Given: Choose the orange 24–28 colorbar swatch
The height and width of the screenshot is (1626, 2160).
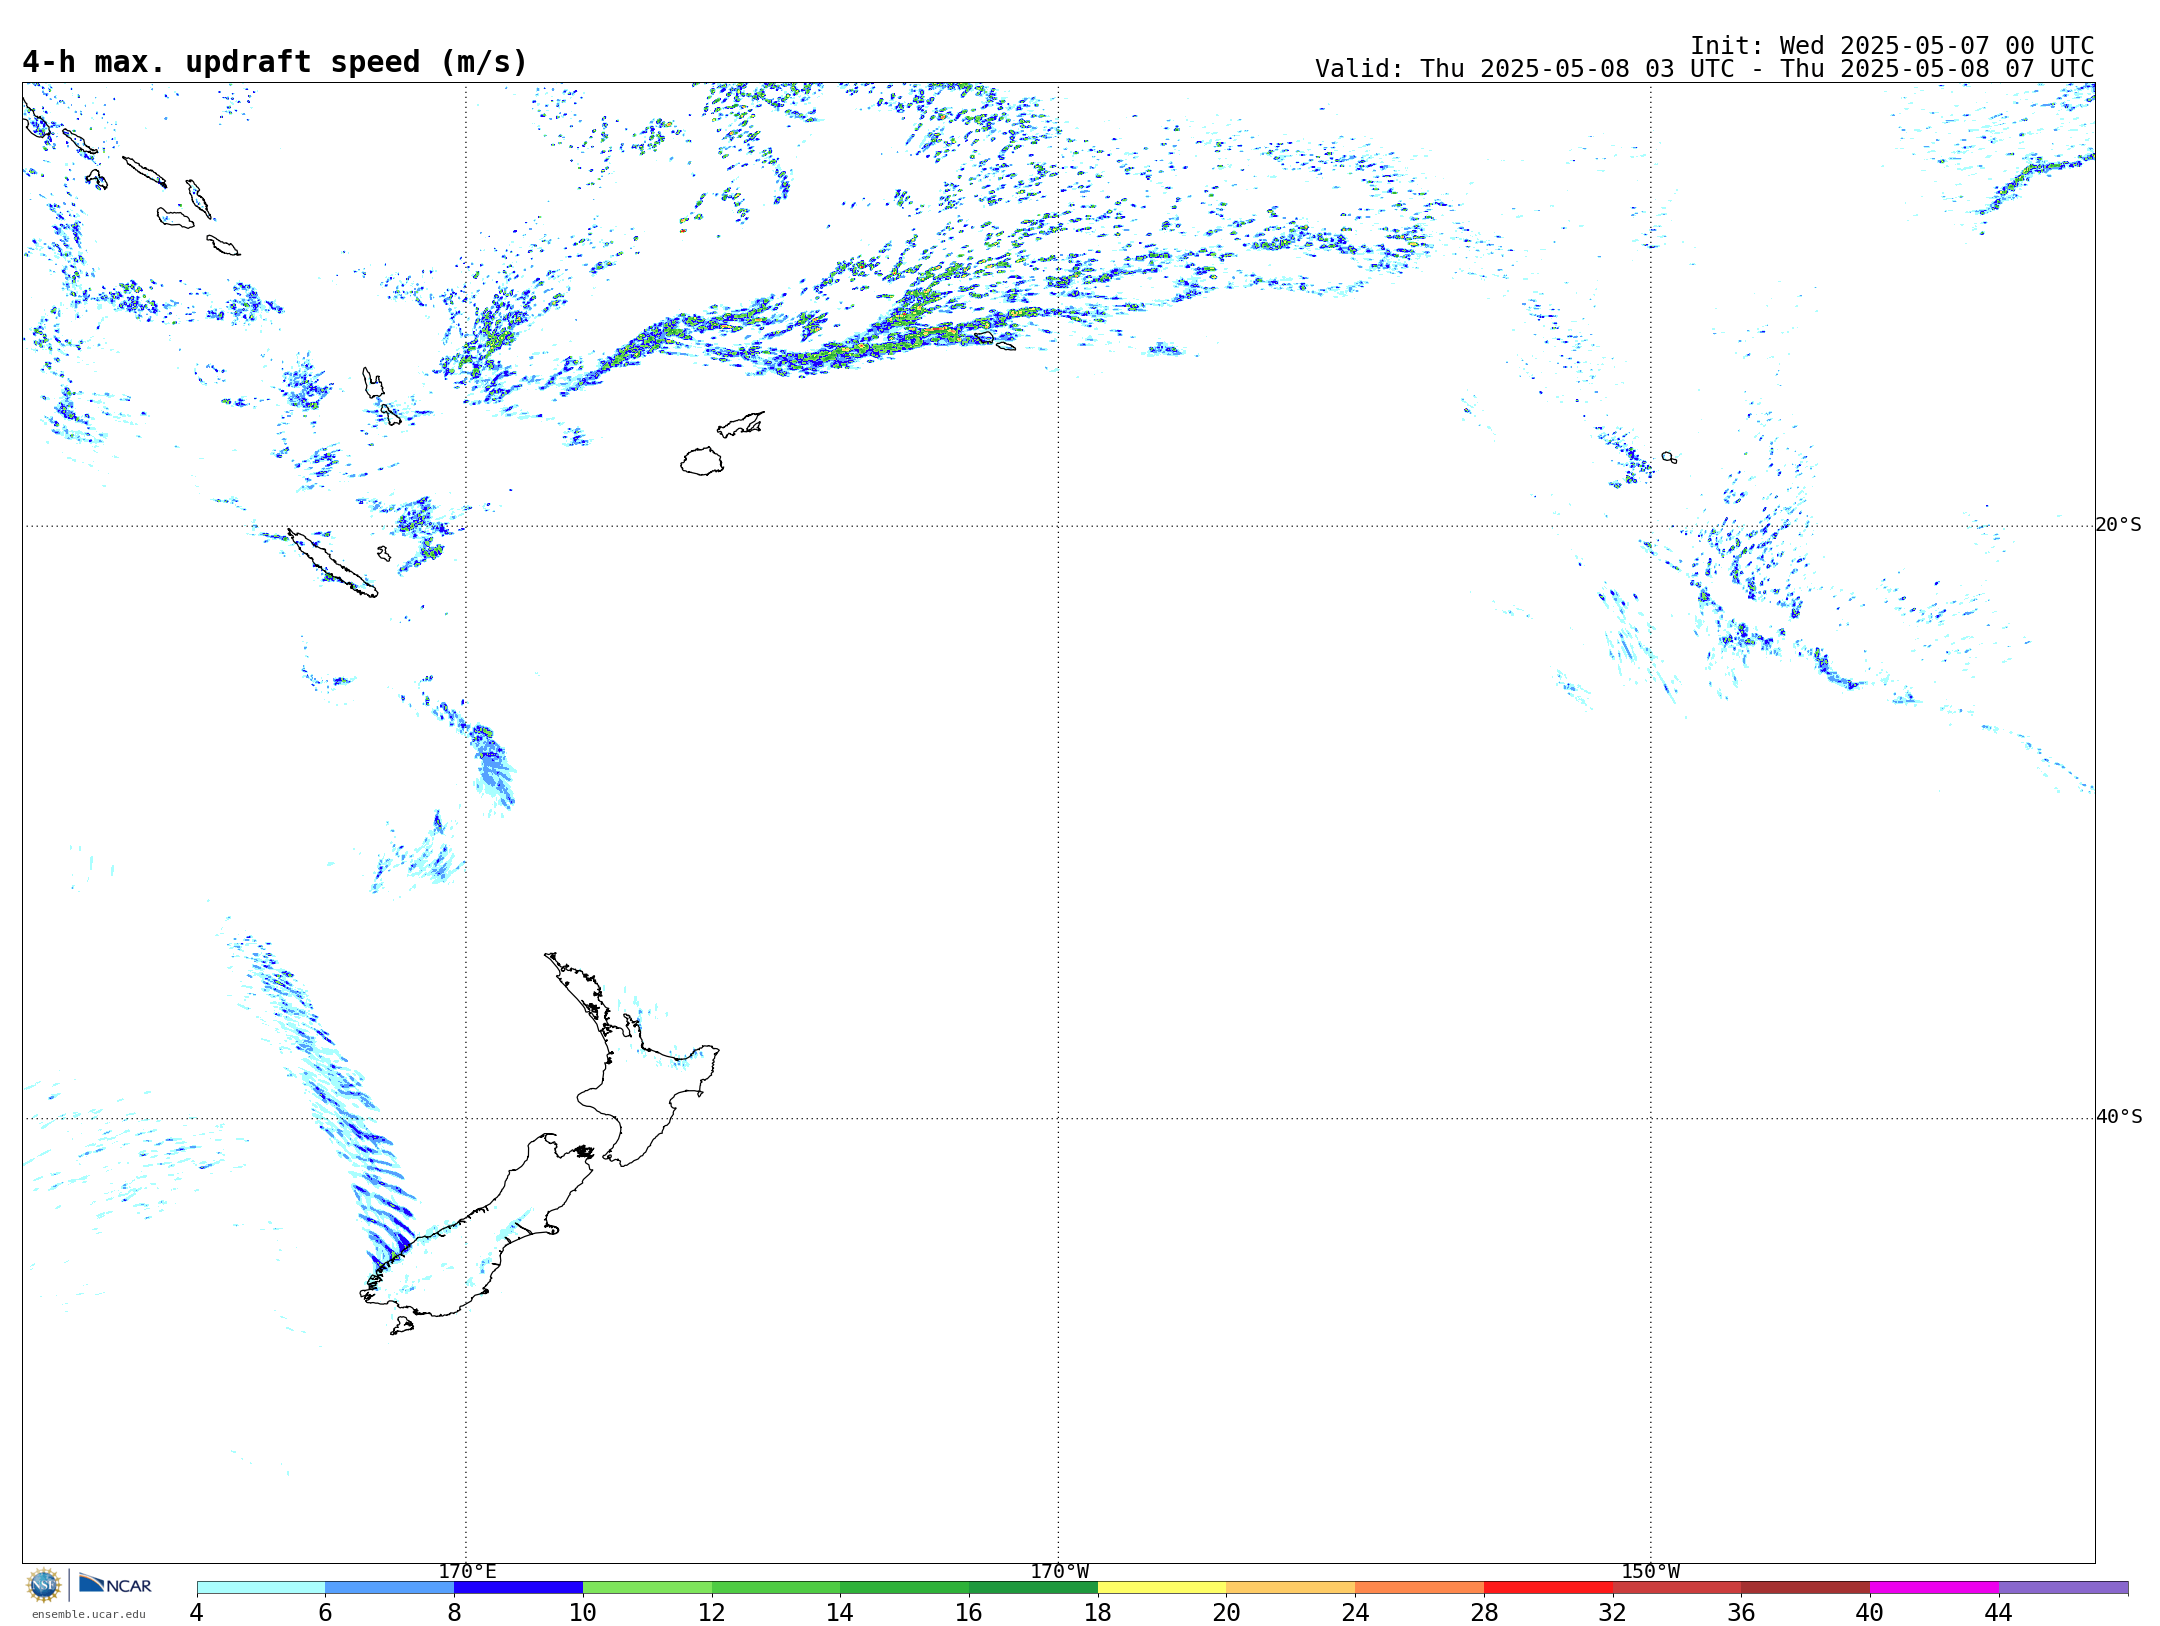Looking at the screenshot, I should (1419, 1588).
